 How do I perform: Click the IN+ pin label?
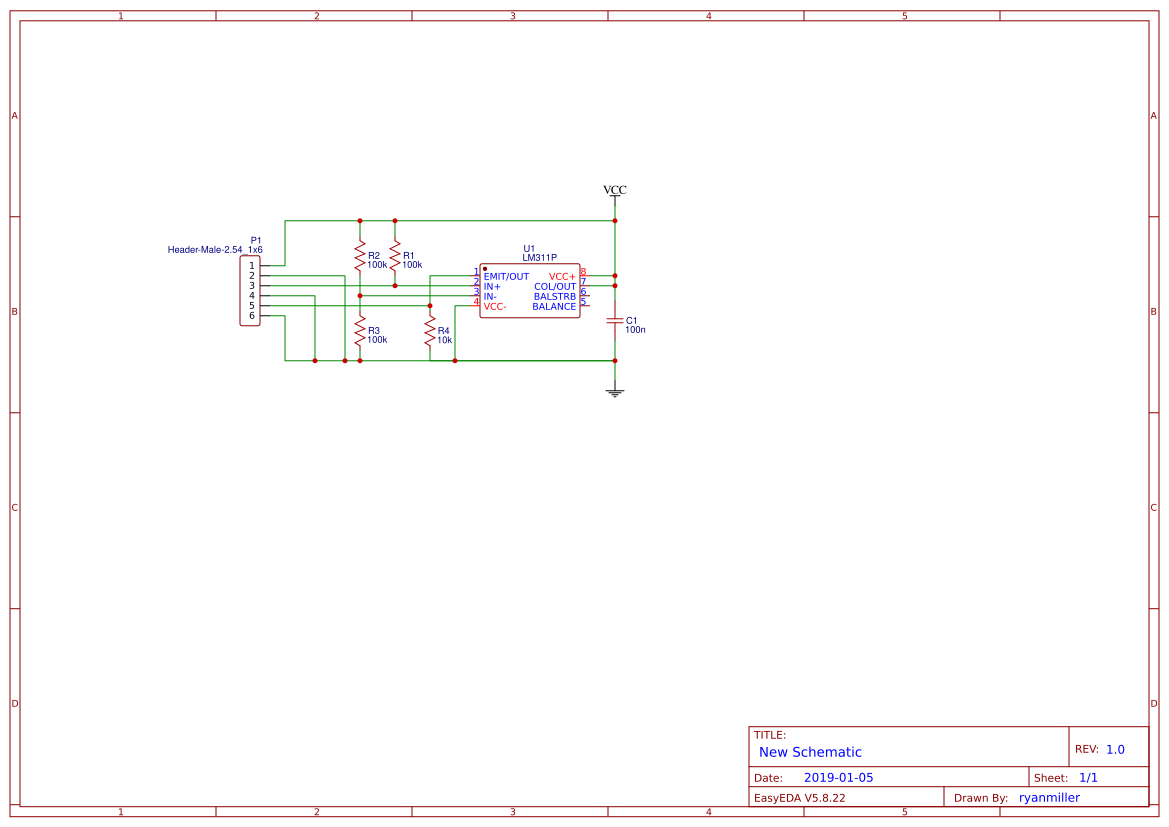click(492, 286)
